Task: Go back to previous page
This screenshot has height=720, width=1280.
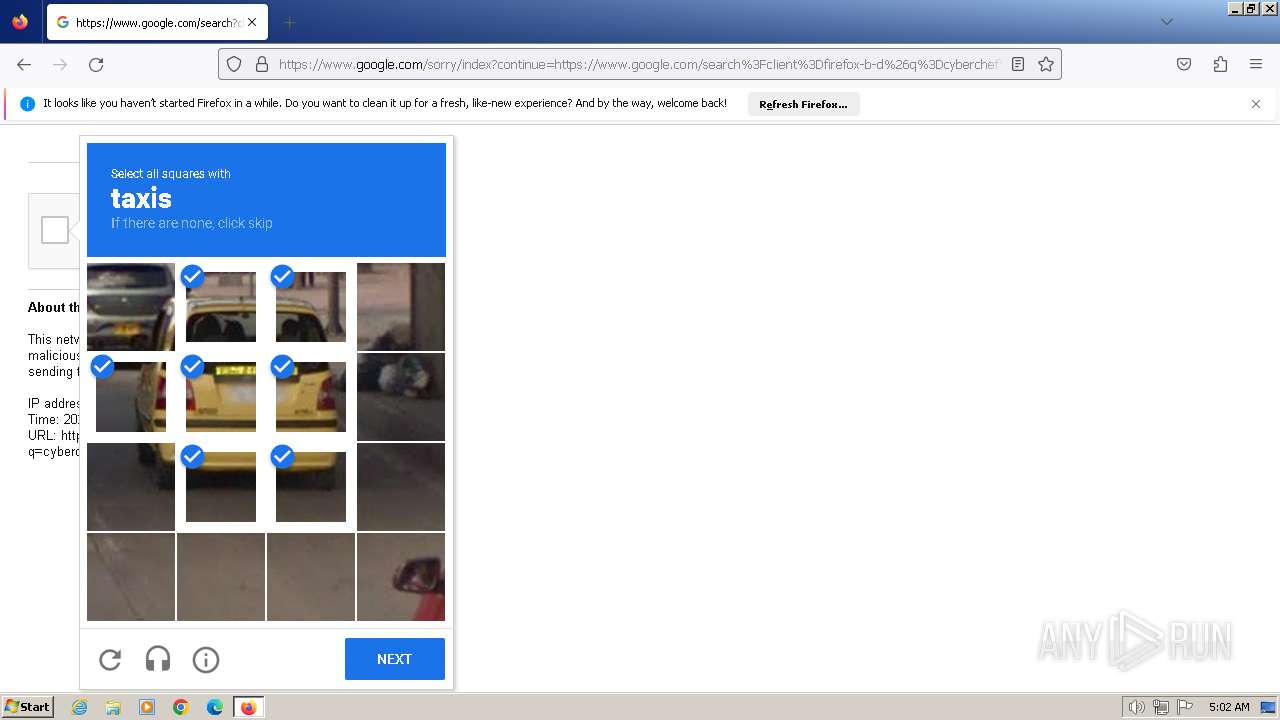Action: [x=24, y=64]
